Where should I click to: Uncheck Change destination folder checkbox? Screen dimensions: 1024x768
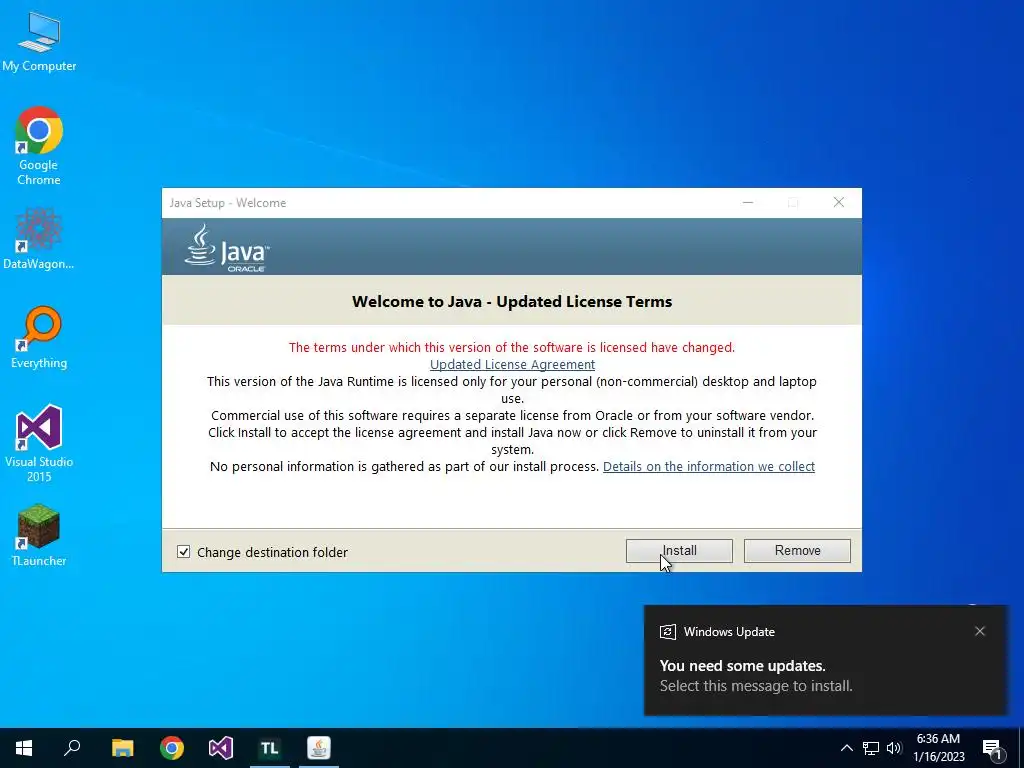184,552
